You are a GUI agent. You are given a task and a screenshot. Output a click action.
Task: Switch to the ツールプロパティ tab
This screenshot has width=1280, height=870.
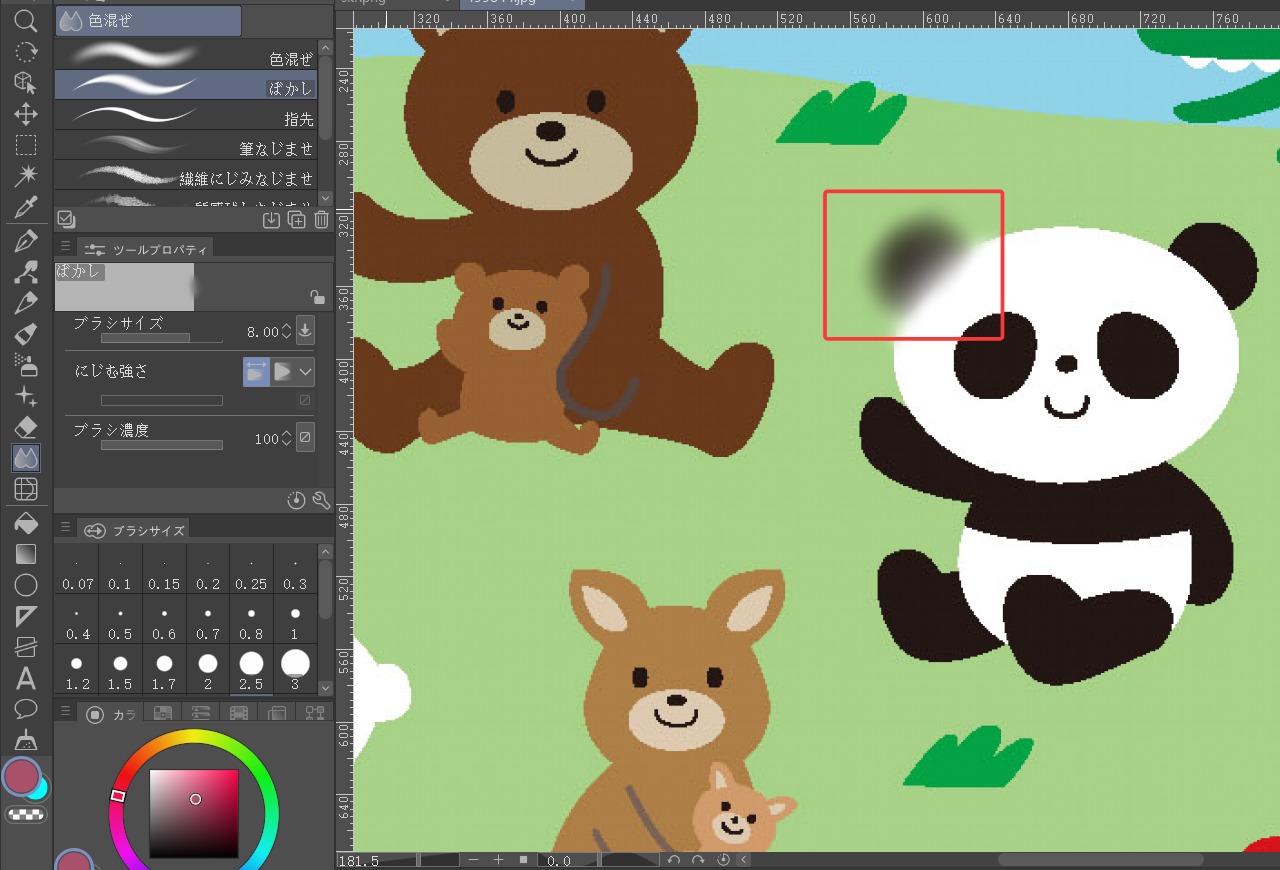pos(146,249)
